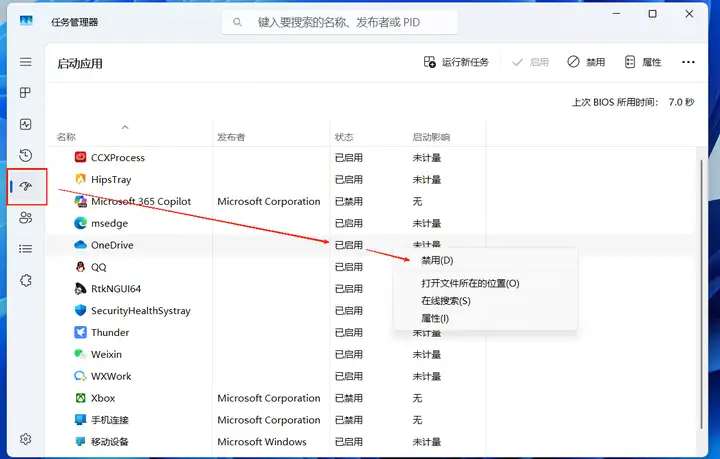This screenshot has width=720, height=459.
Task: Maximize the Task Manager window
Action: pyautogui.click(x=652, y=14)
